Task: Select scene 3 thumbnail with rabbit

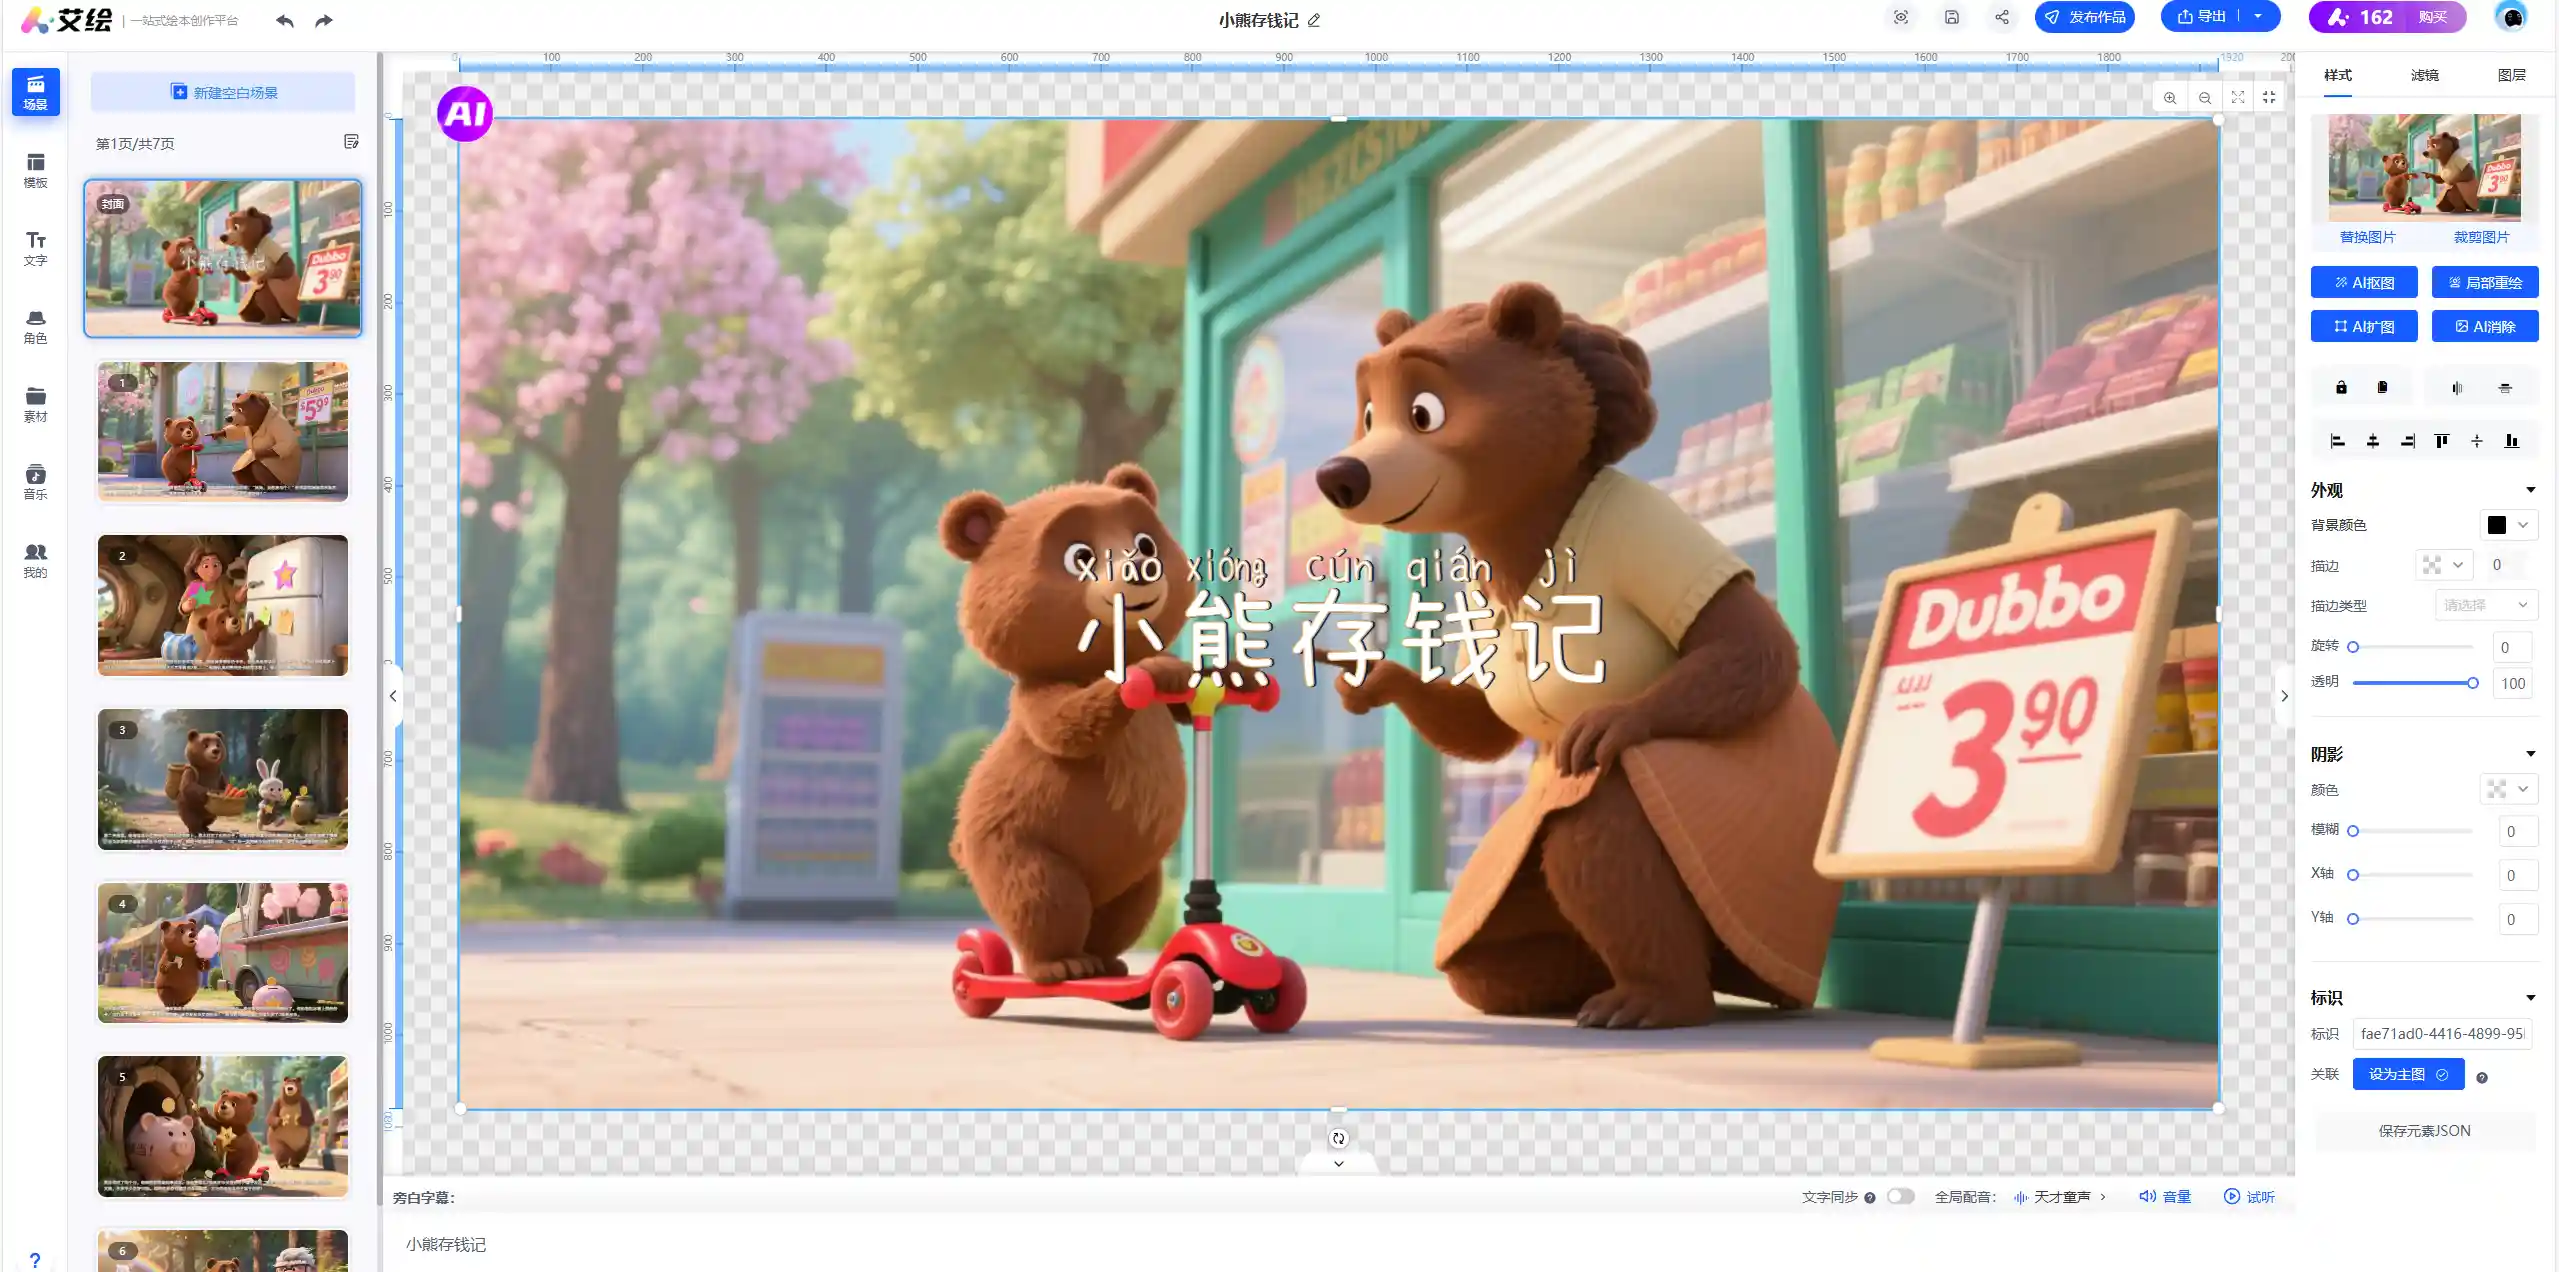Action: pos(223,779)
